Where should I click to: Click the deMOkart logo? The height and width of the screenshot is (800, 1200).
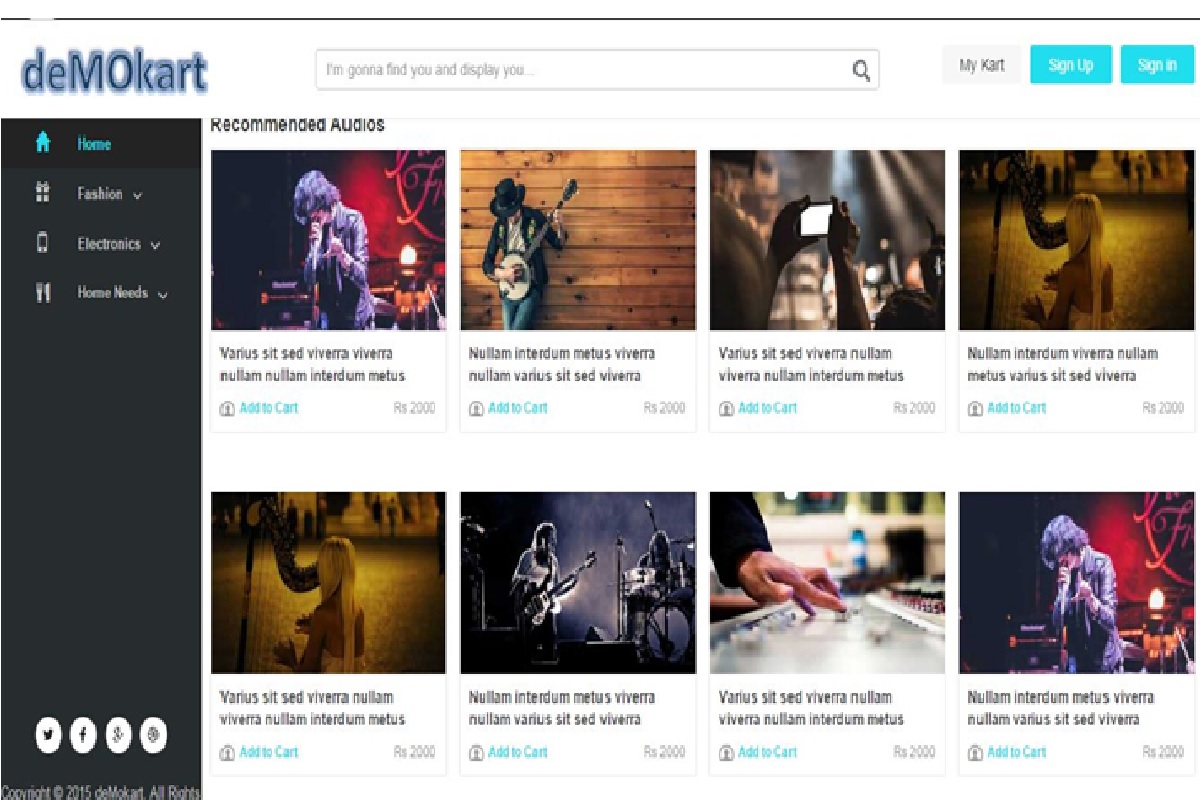pyautogui.click(x=113, y=72)
